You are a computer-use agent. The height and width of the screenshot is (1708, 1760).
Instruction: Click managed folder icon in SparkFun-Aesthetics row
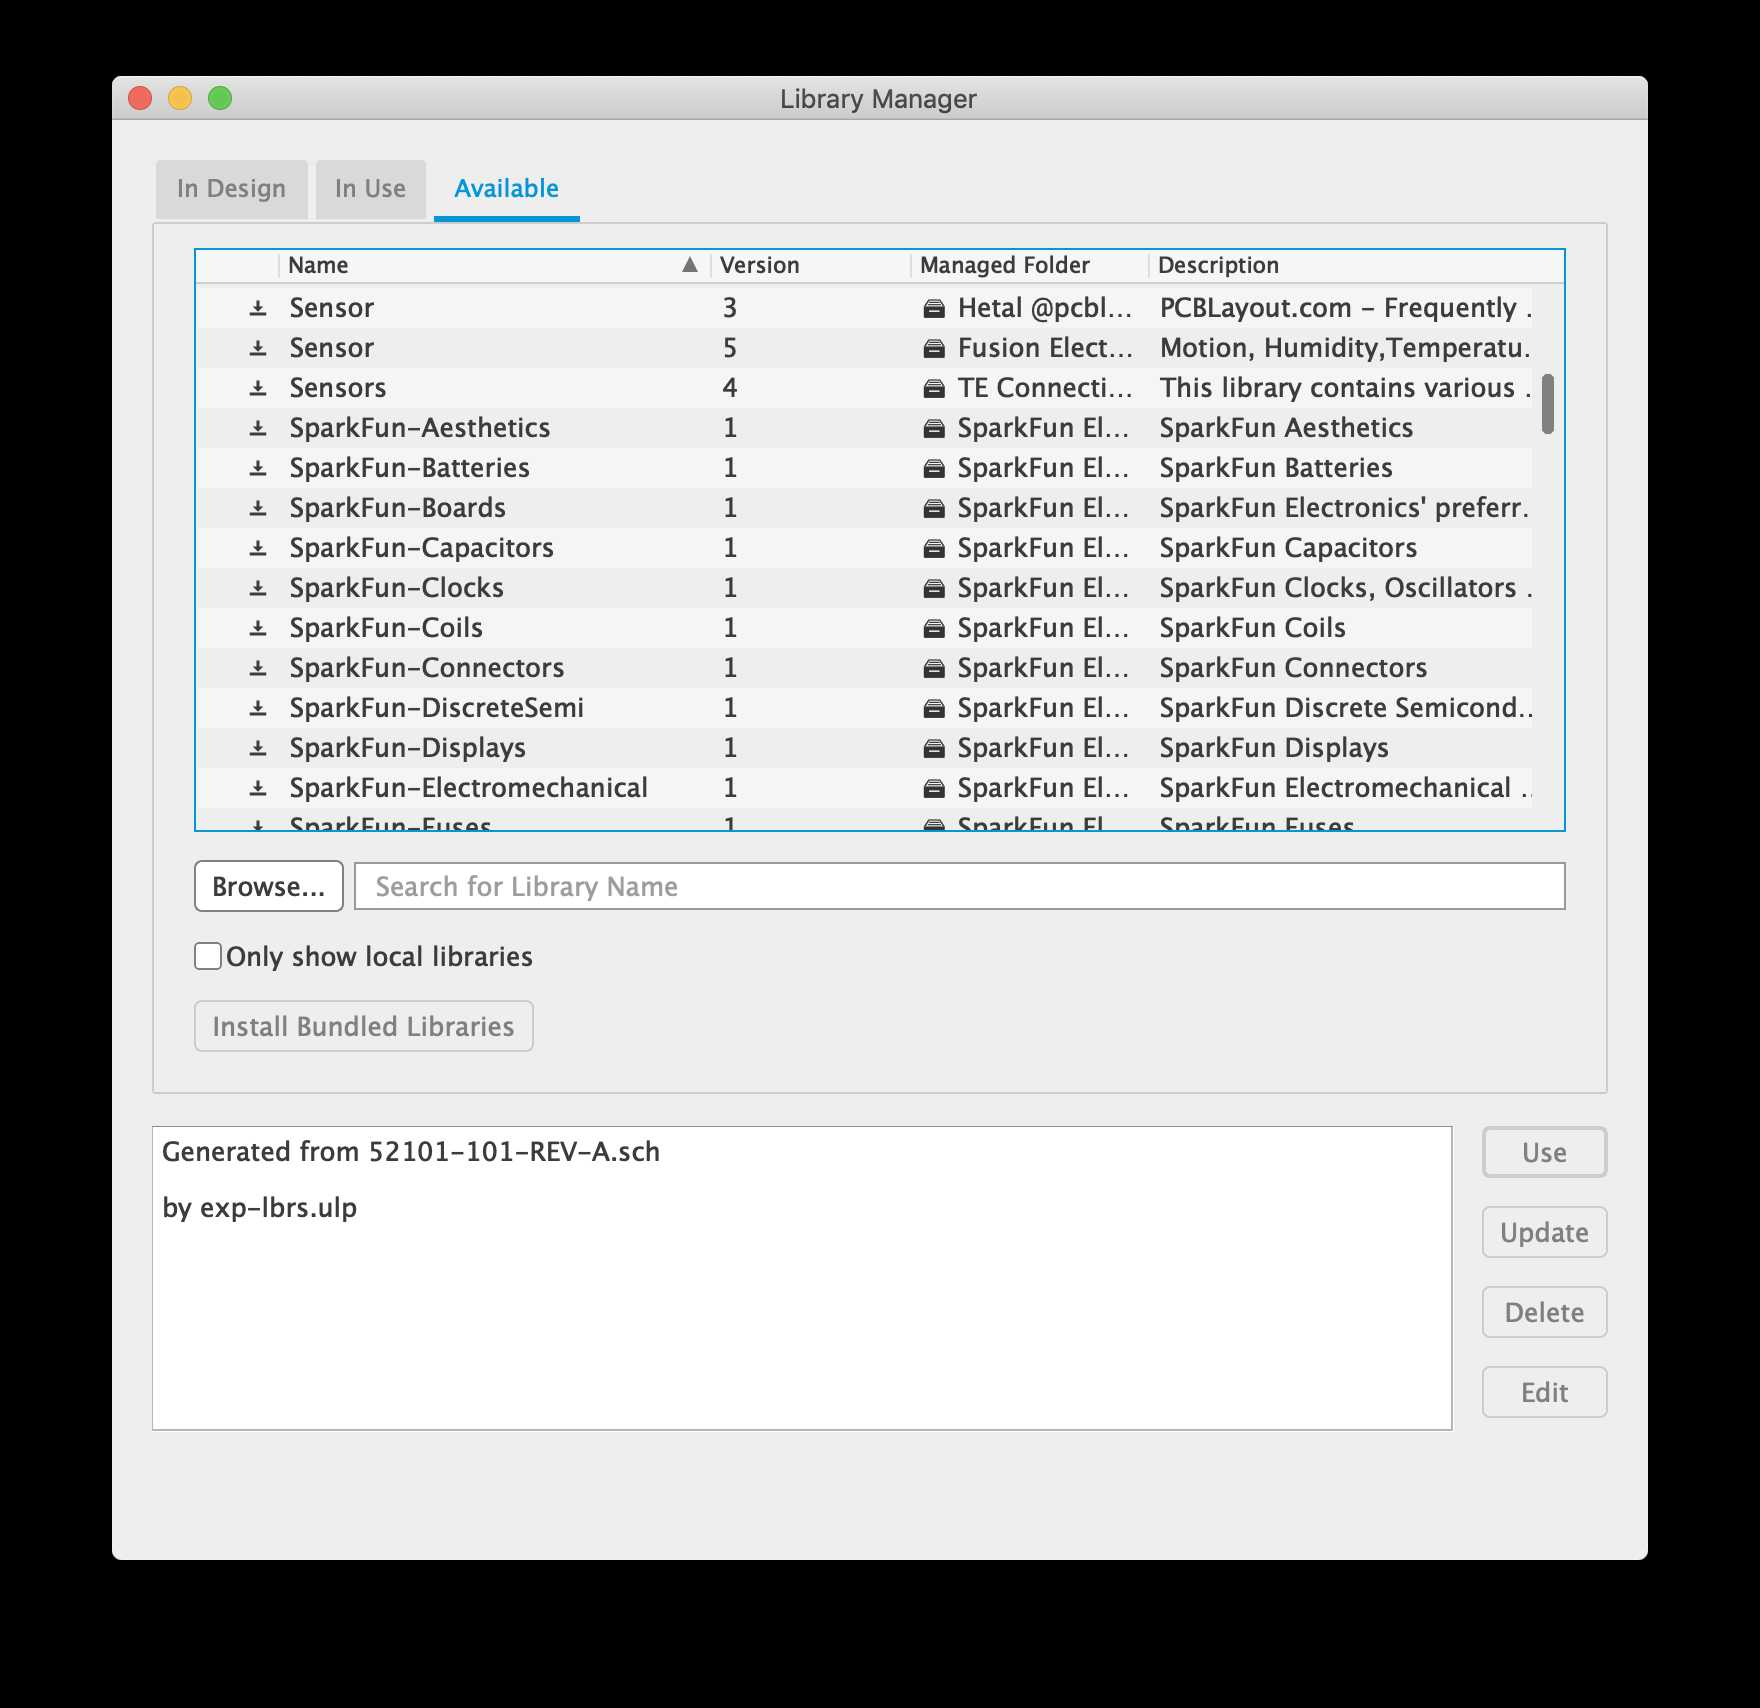coord(934,428)
